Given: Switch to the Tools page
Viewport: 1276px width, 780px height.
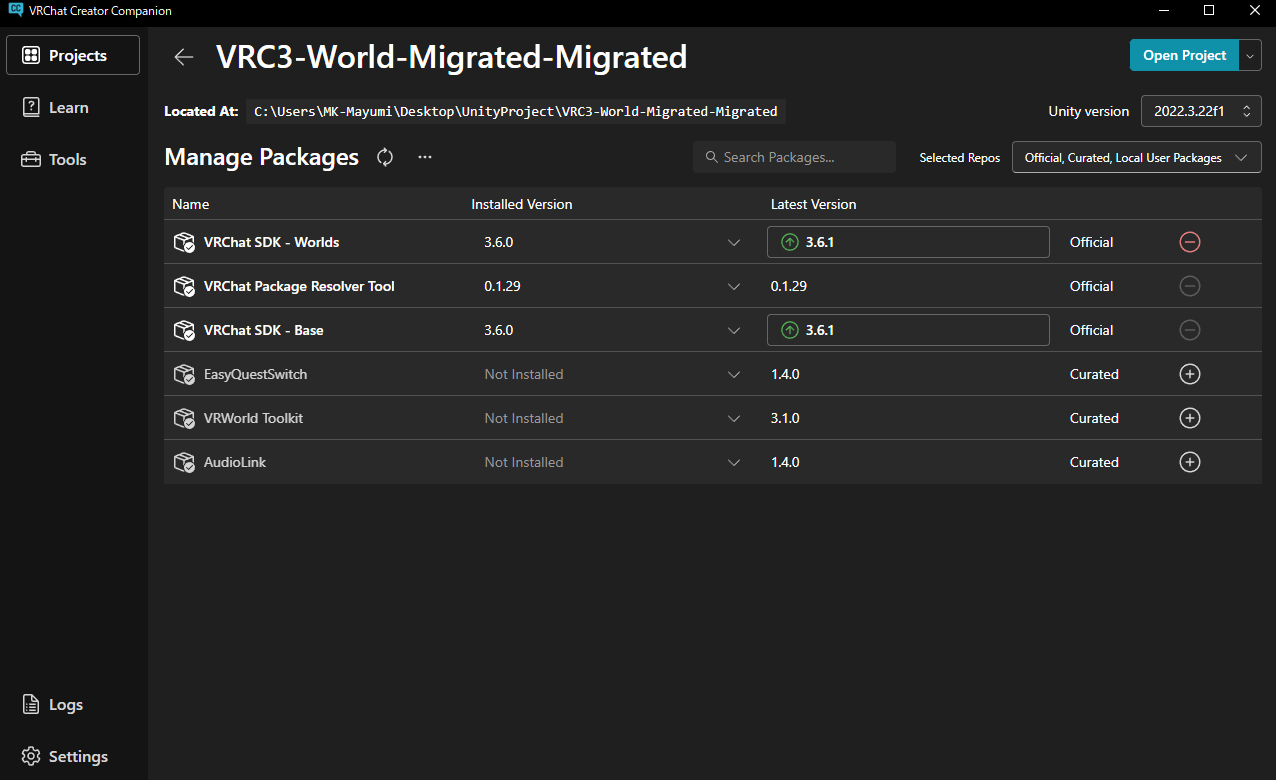Looking at the screenshot, I should (67, 160).
